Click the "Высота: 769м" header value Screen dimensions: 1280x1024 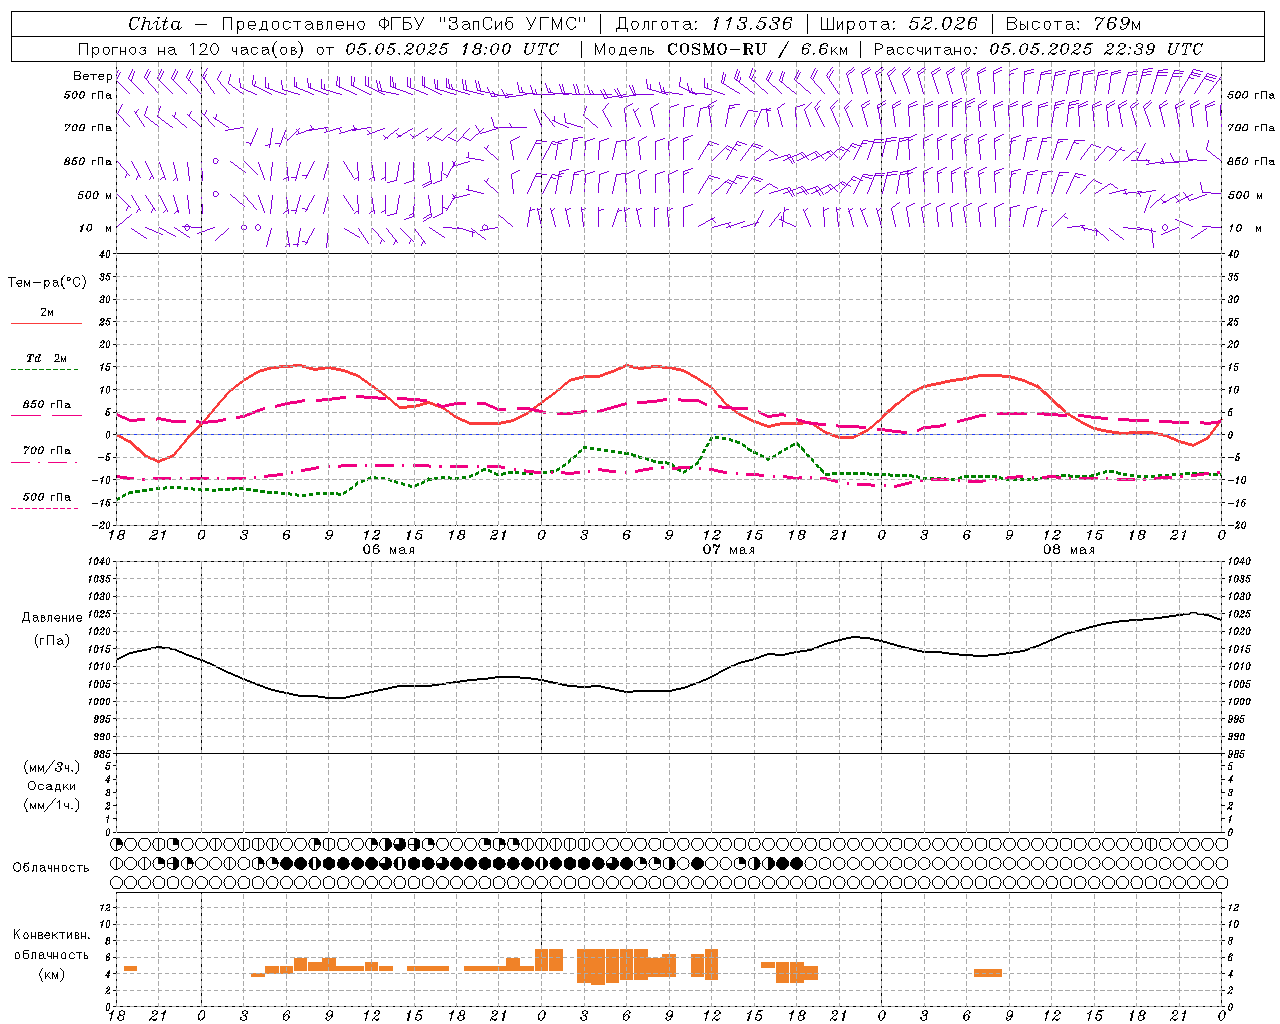point(1073,24)
